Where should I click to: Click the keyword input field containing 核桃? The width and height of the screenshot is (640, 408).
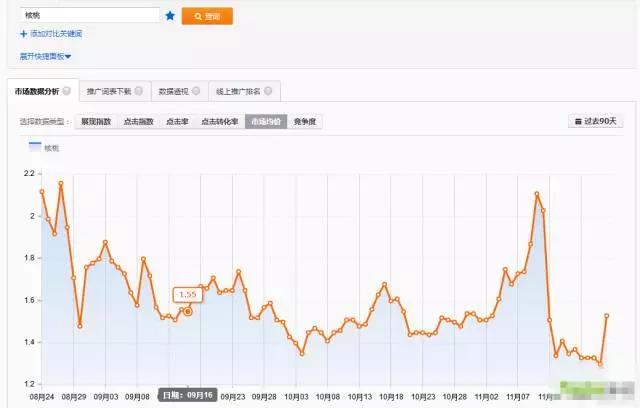pos(88,16)
